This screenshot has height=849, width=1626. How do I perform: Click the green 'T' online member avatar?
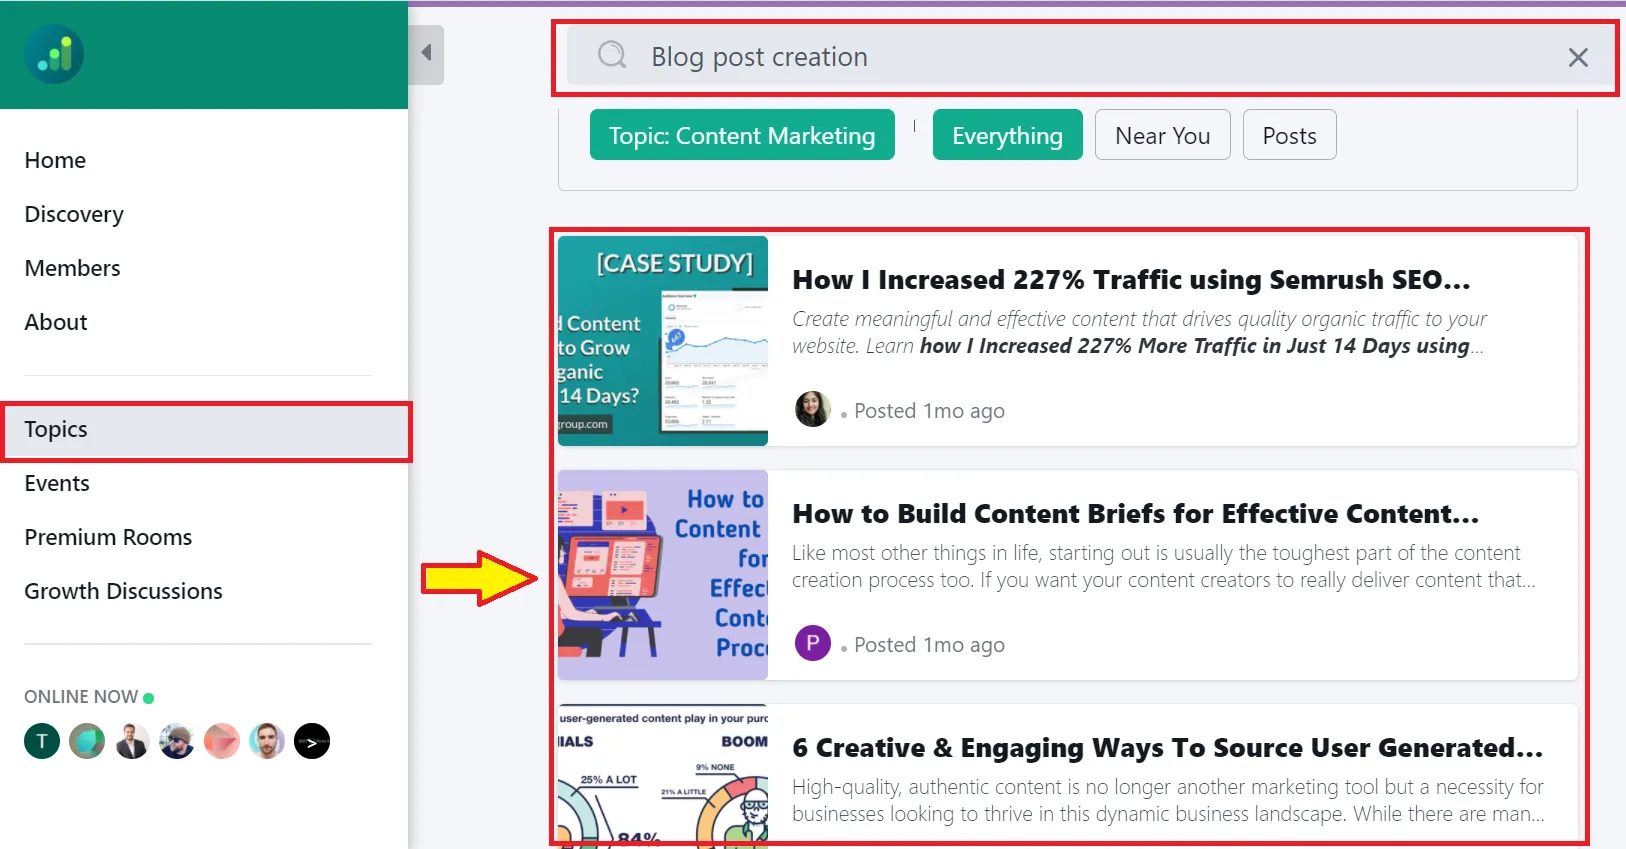[x=42, y=741]
